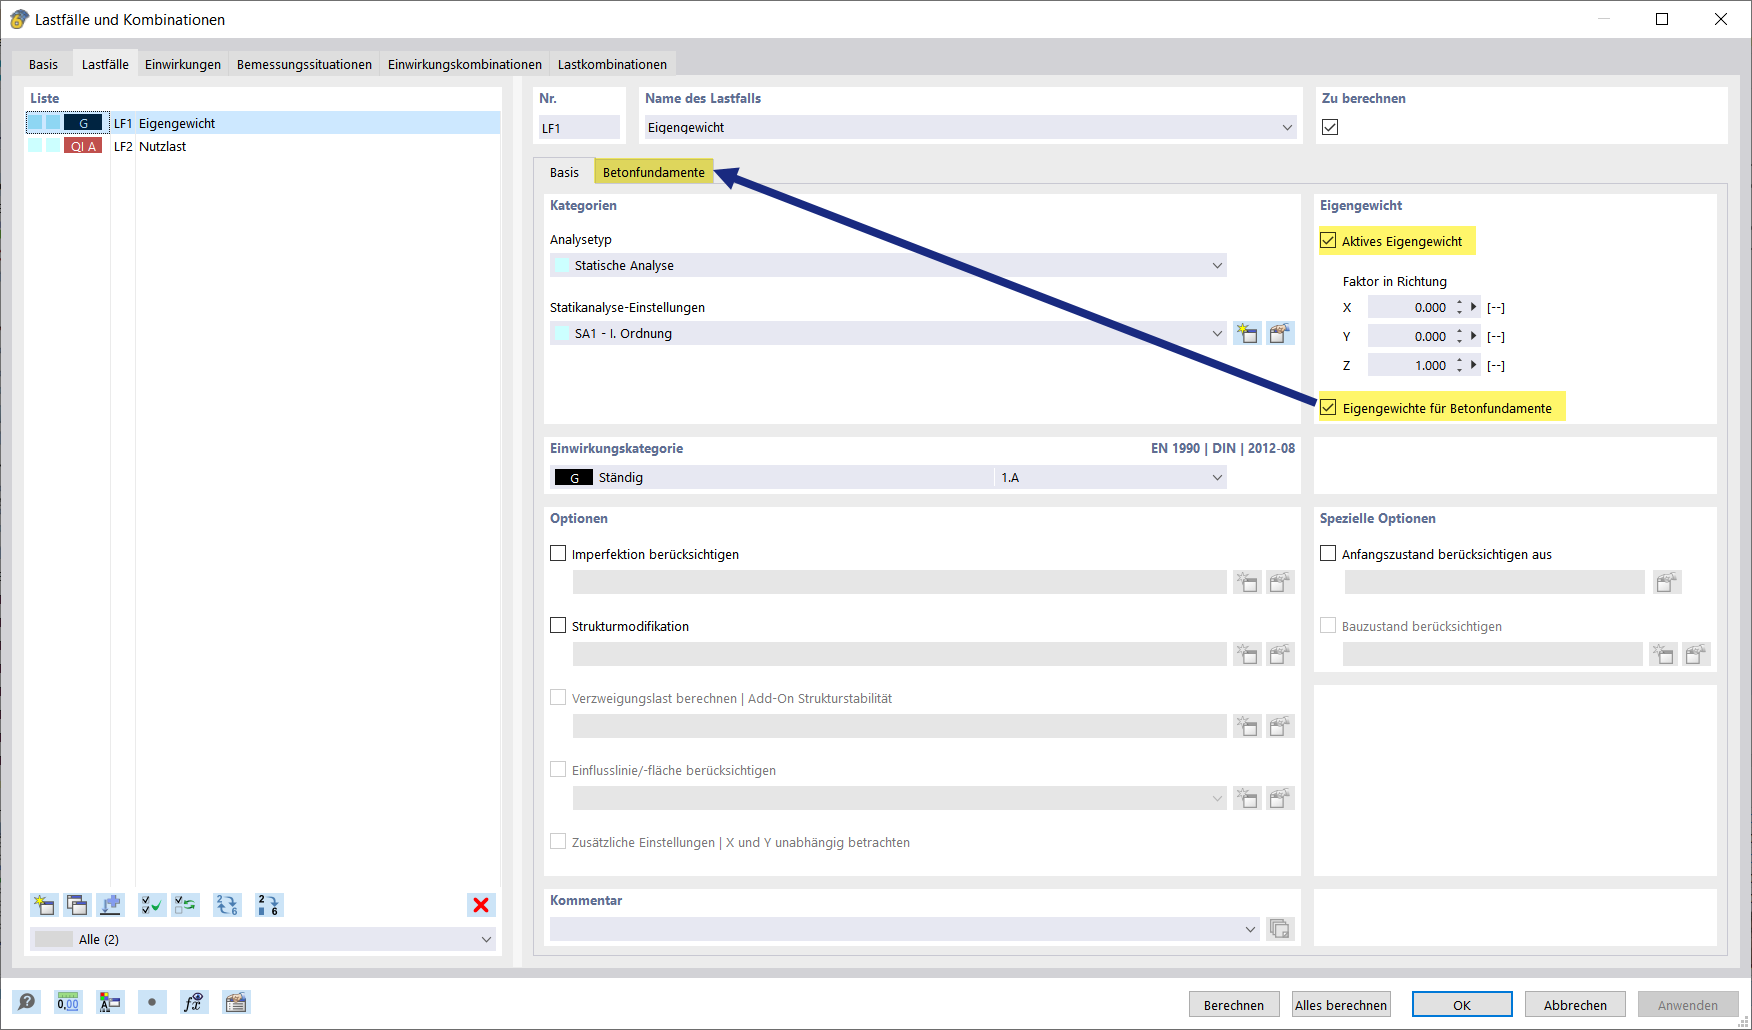Click the edit icon in the Strukturmodifikation row

[x=1281, y=654]
